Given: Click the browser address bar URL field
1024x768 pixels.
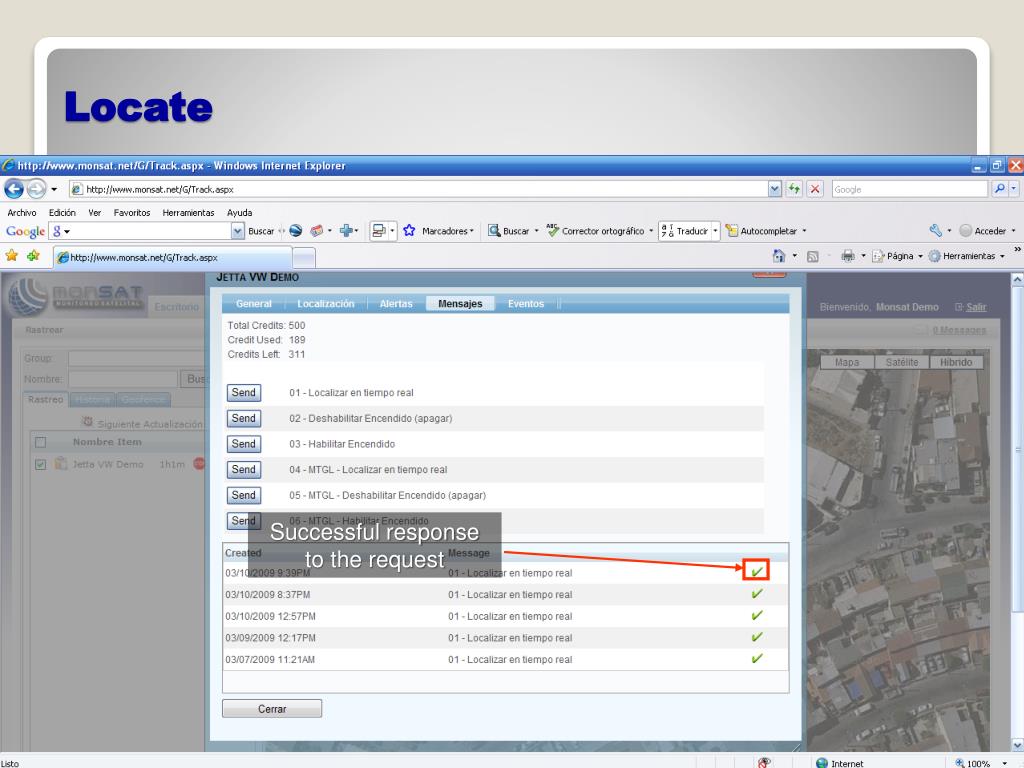Looking at the screenshot, I should point(419,189).
